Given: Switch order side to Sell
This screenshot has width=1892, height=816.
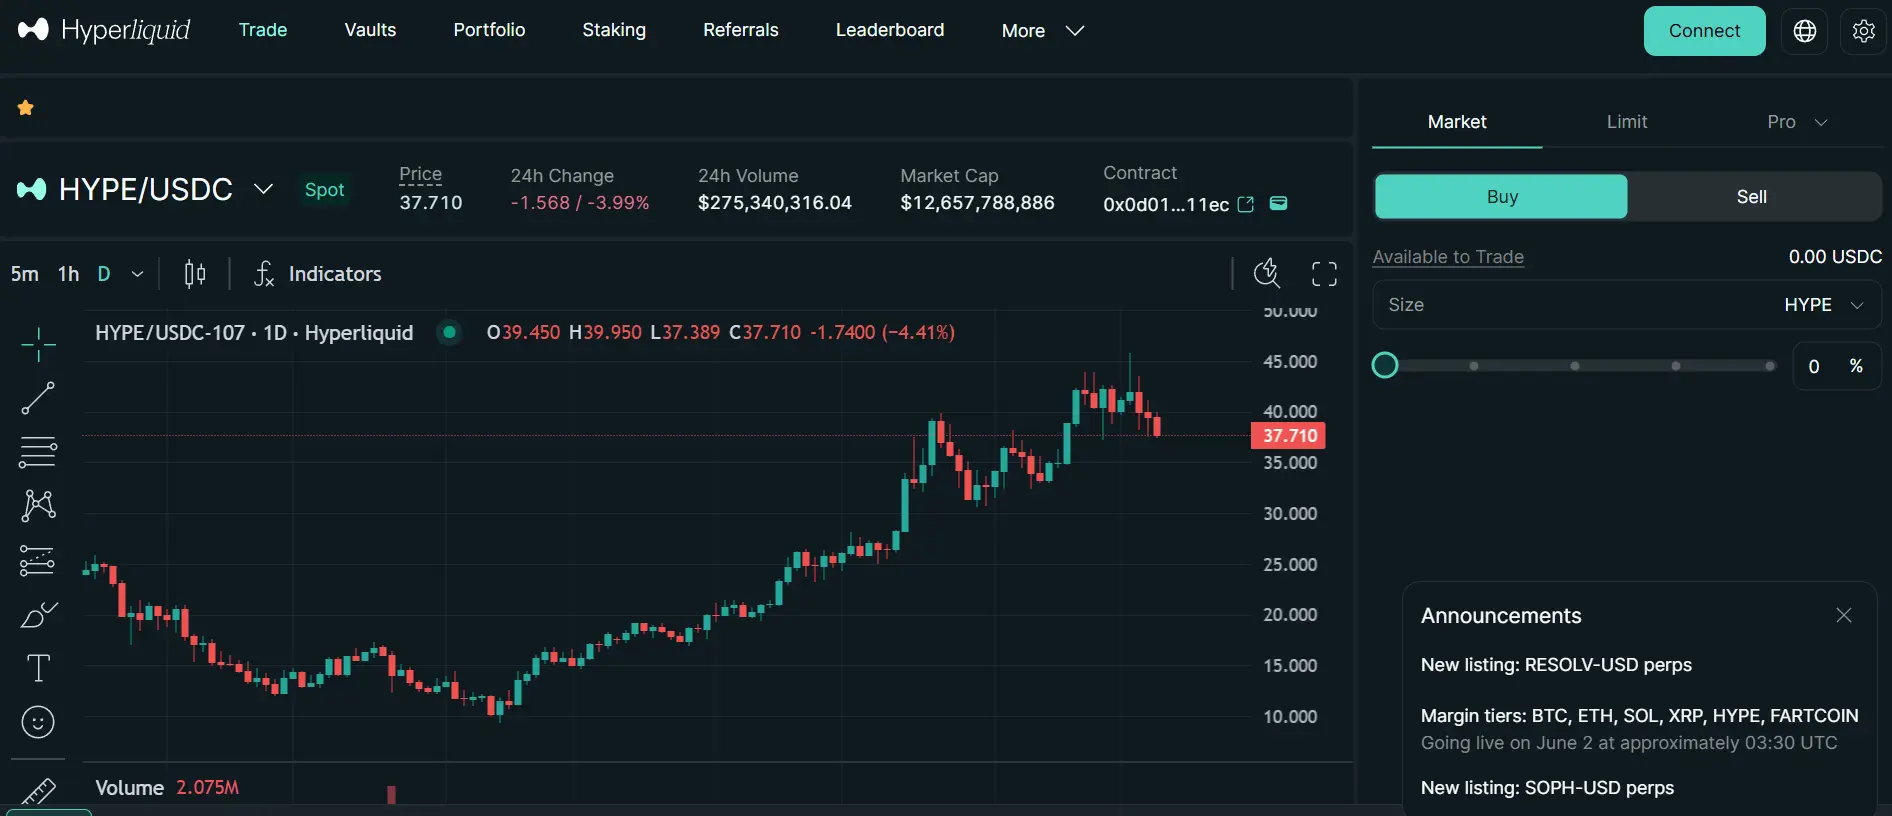Looking at the screenshot, I should [x=1751, y=197].
